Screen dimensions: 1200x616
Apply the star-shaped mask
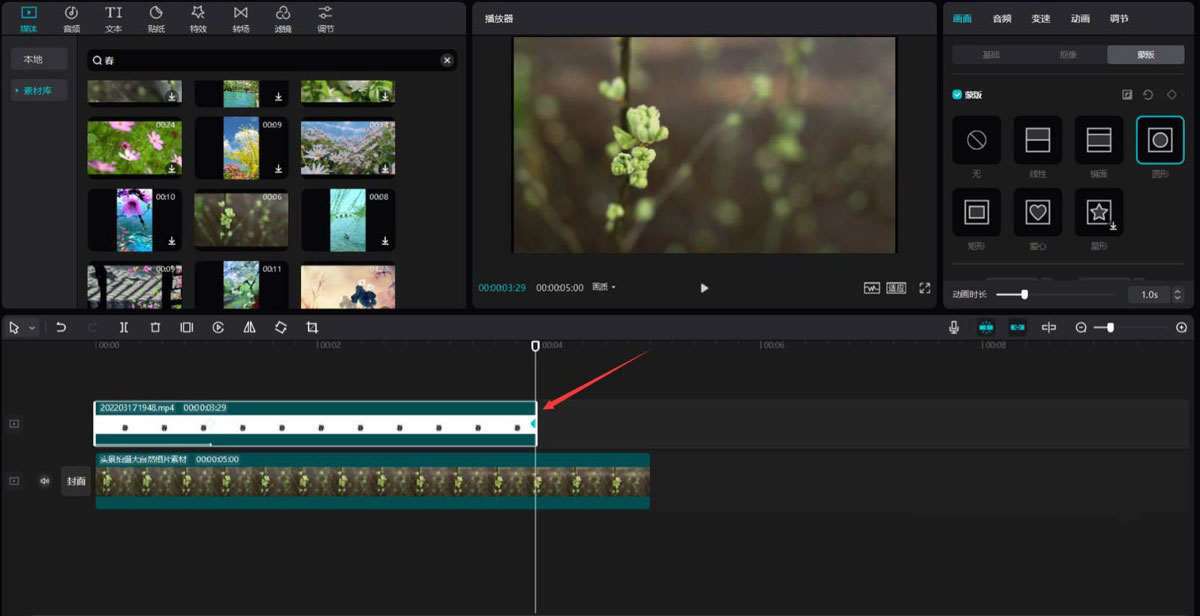1099,212
